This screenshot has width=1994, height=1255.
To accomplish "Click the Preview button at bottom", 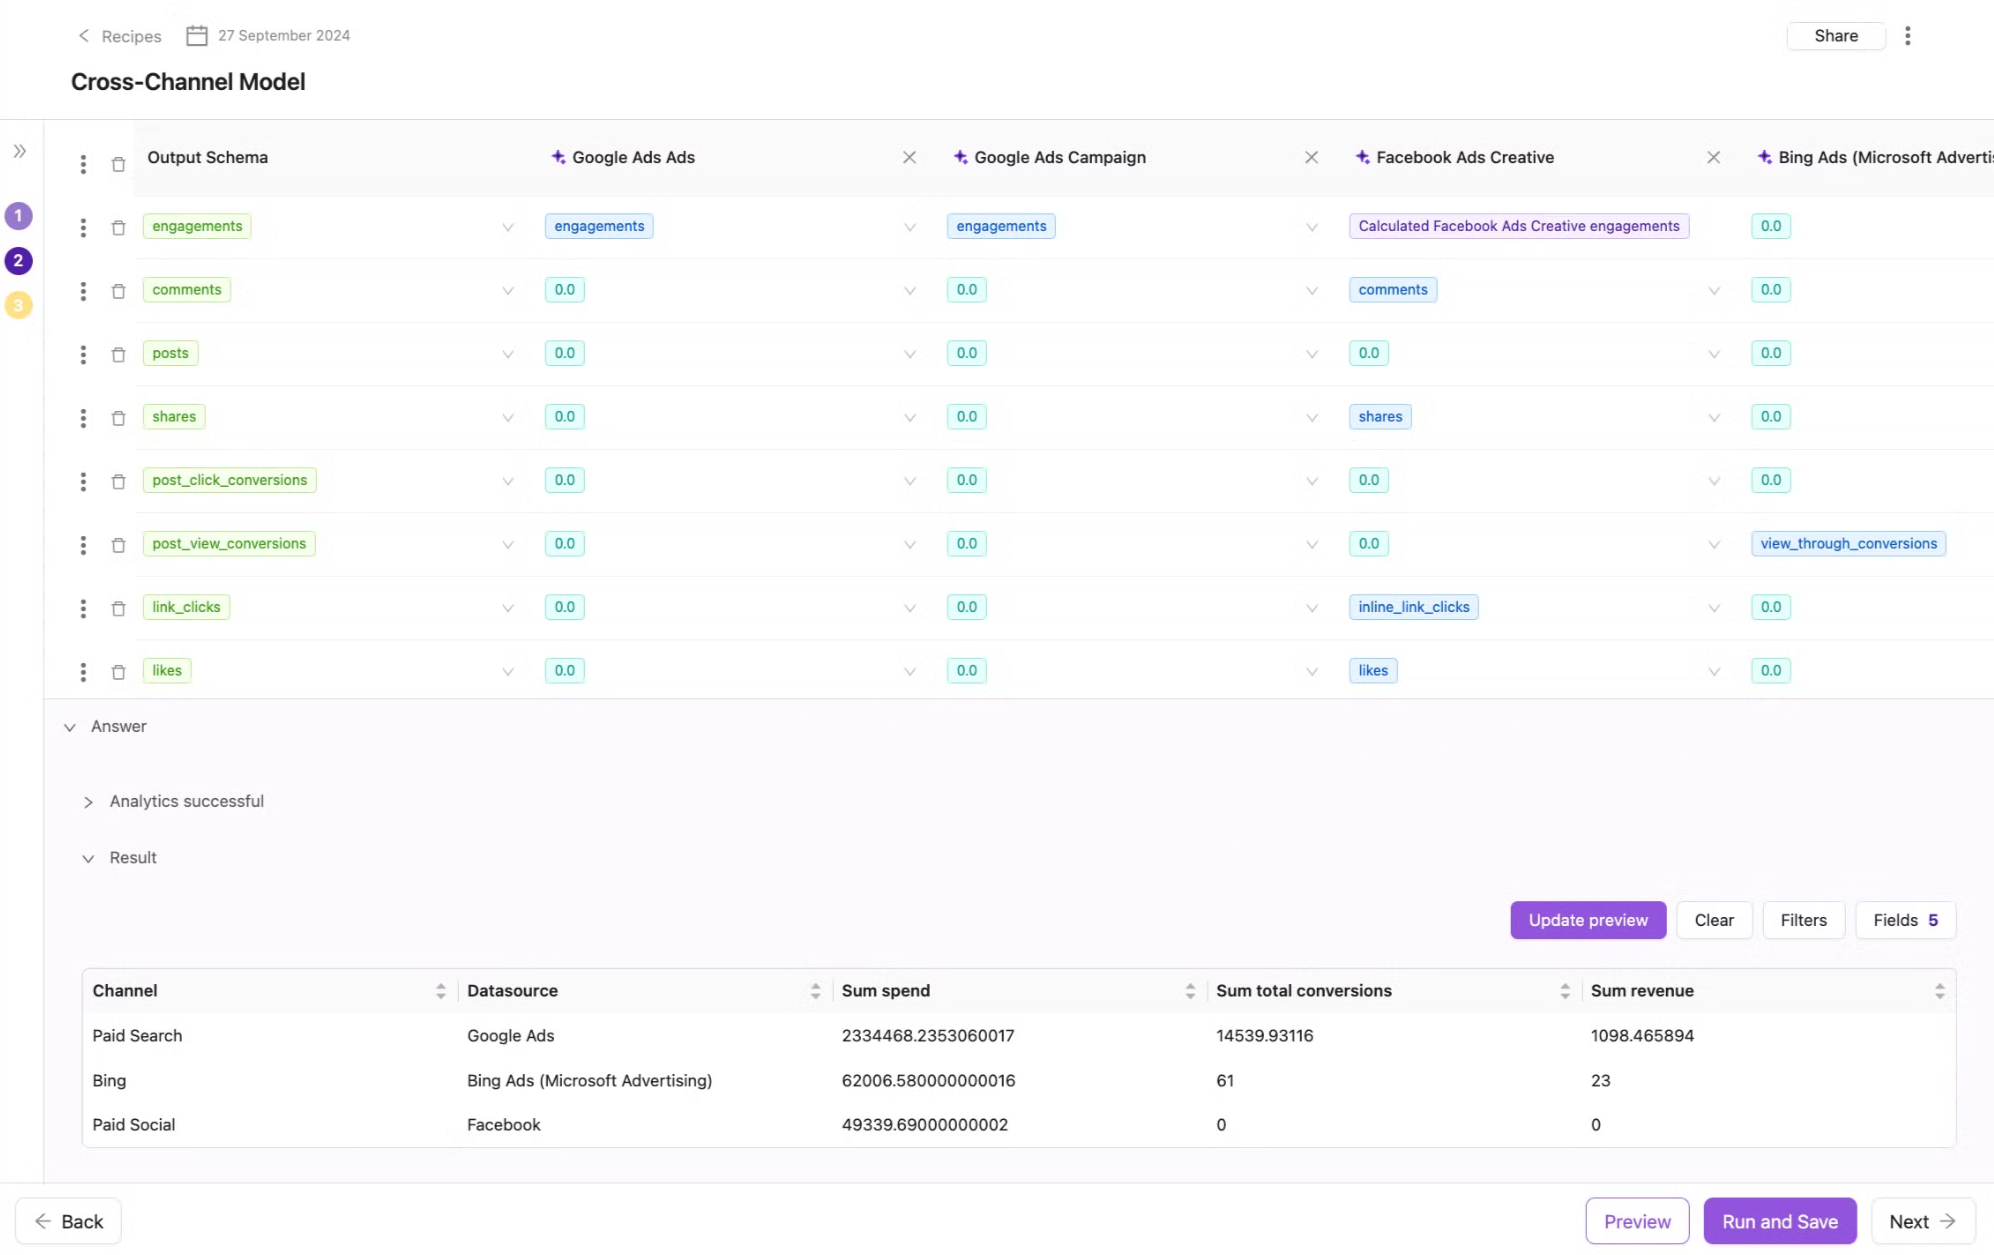I will (x=1637, y=1221).
